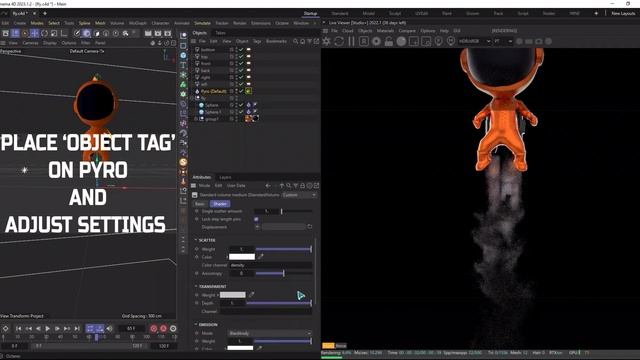Toggle render checkmark for Sphere.1 object
This screenshot has width=640, height=360.
tap(241, 112)
